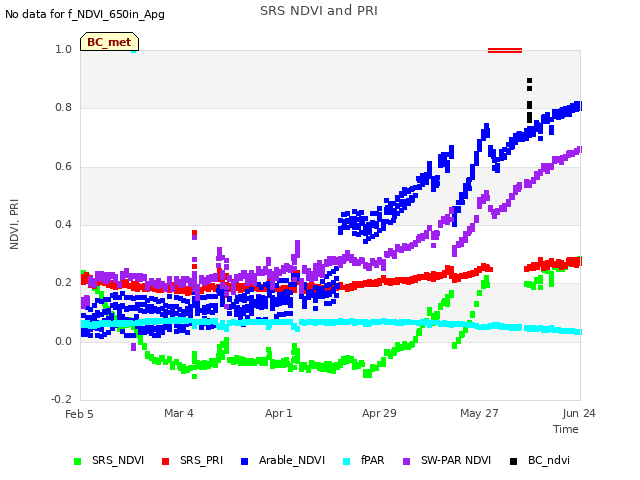Click the 0.2 y-axis tick label
This screenshot has height=480, width=640.
63,283
